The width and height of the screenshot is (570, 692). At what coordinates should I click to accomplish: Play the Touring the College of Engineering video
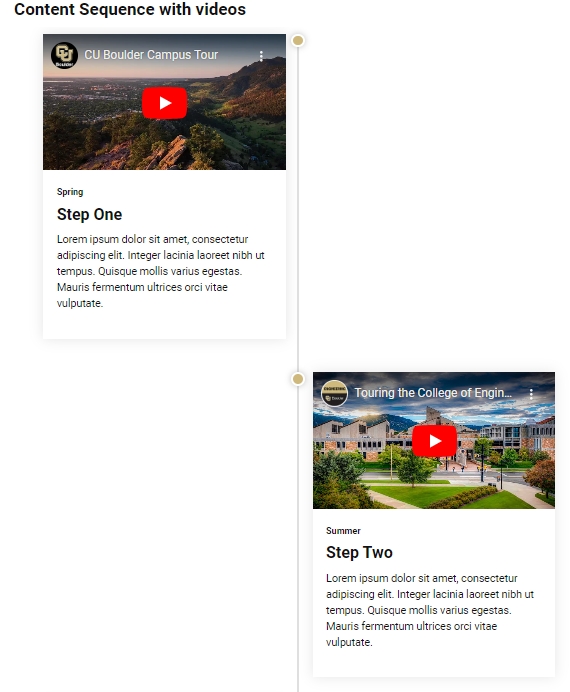435,441
